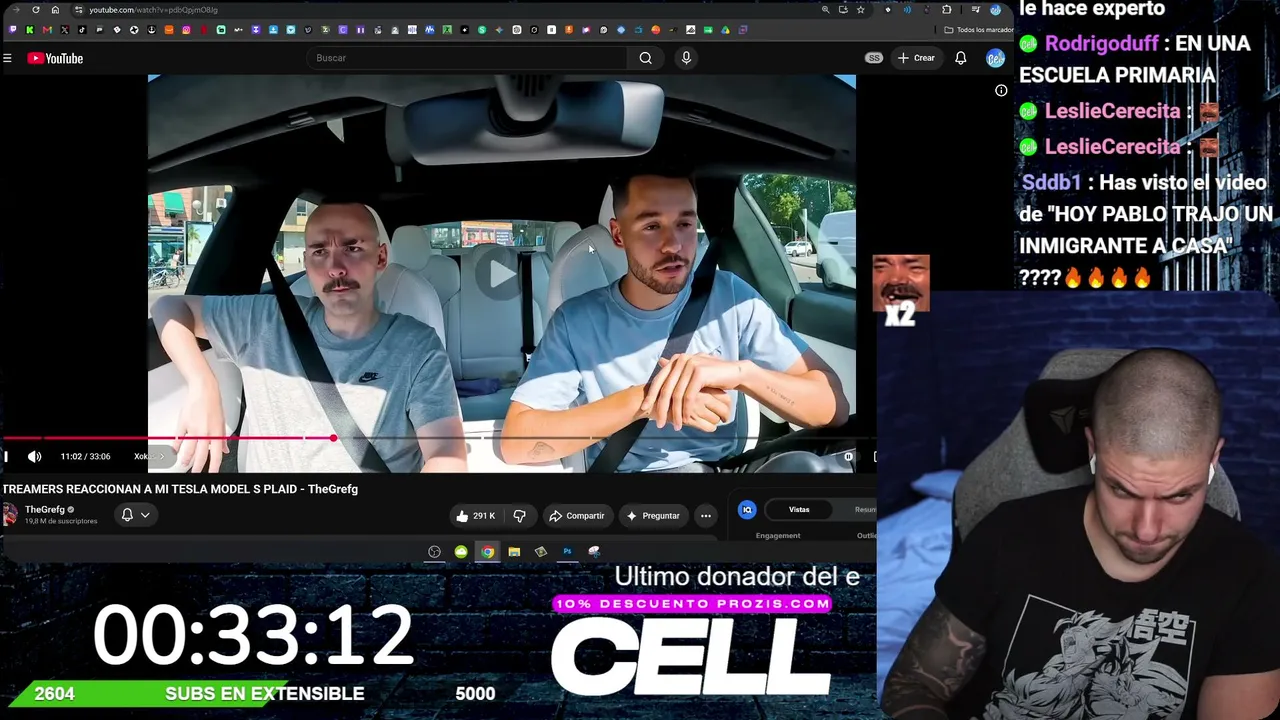Open the Todos los marcadores folder
This screenshot has width=1280, height=720.
pos(979,30)
